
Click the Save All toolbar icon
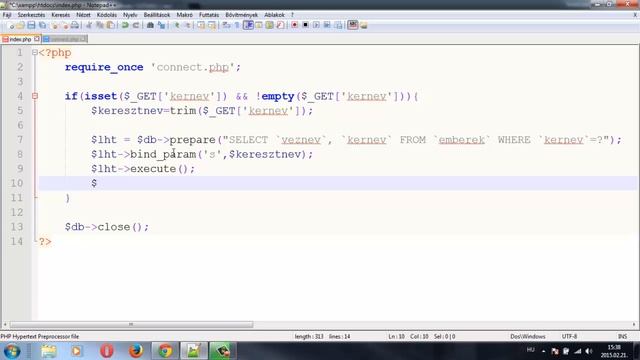[x=42, y=25]
